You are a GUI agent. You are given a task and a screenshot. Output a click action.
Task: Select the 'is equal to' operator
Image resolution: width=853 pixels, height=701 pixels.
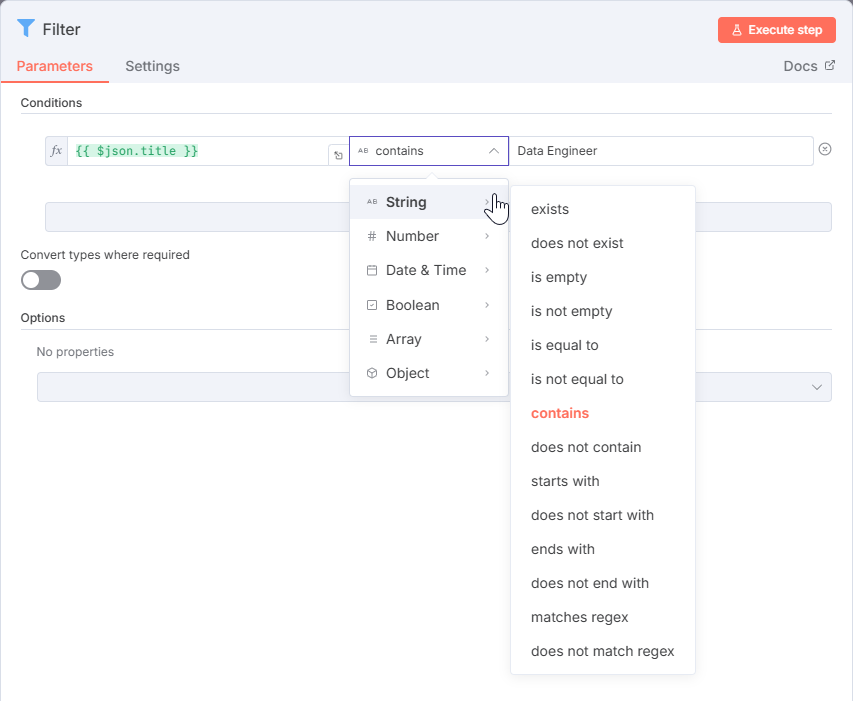(564, 345)
